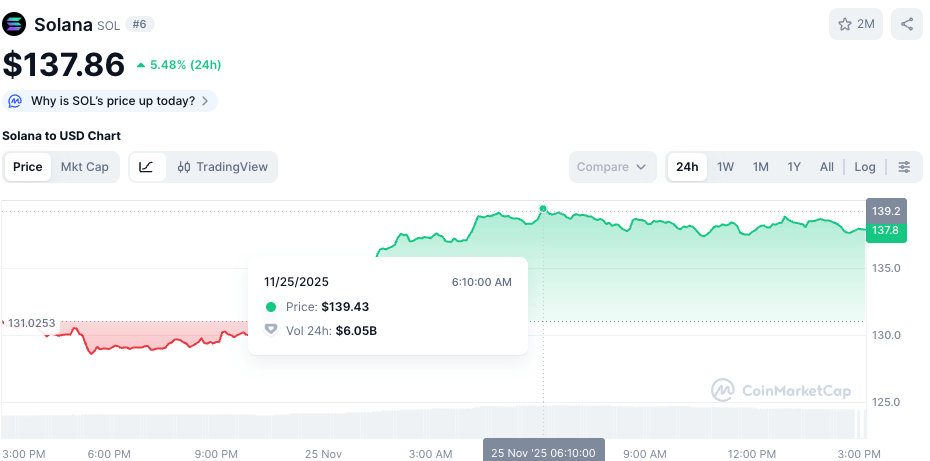The width and height of the screenshot is (930, 461).
Task: Click the AI insight icon beside SOL question
Action: point(15,101)
